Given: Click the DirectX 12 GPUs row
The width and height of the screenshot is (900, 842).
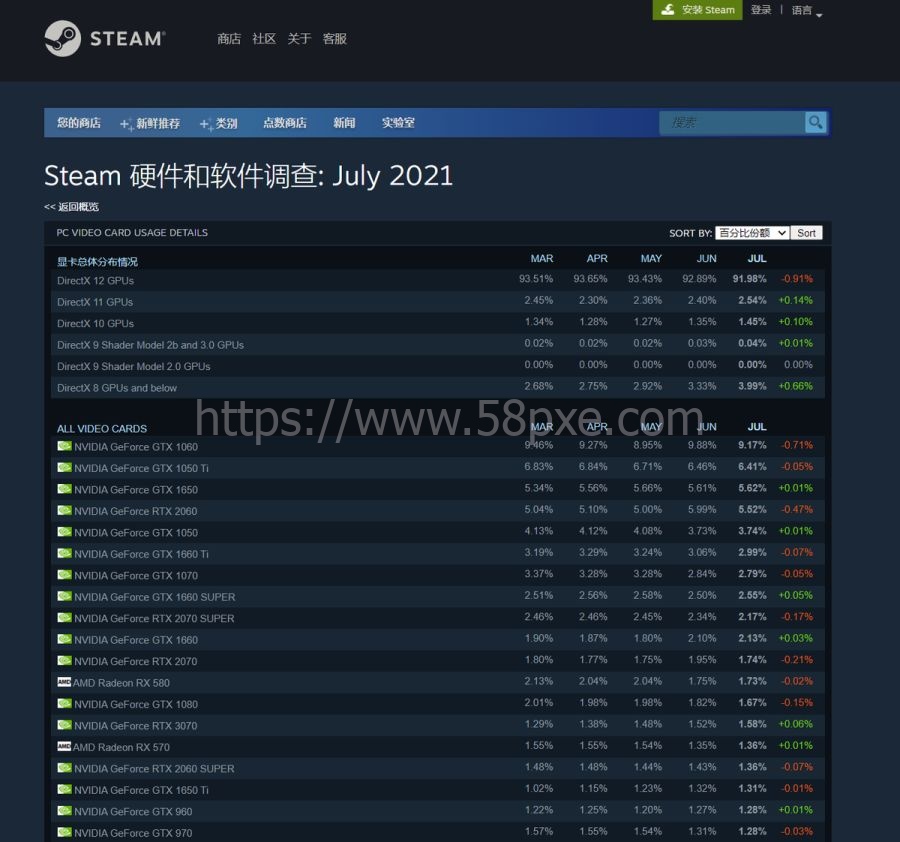Looking at the screenshot, I should 438,280.
